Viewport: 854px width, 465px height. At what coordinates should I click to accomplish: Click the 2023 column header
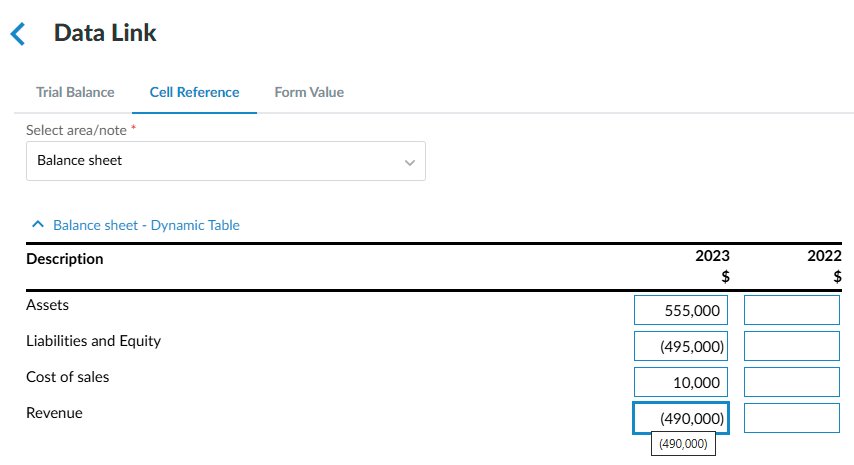click(712, 256)
